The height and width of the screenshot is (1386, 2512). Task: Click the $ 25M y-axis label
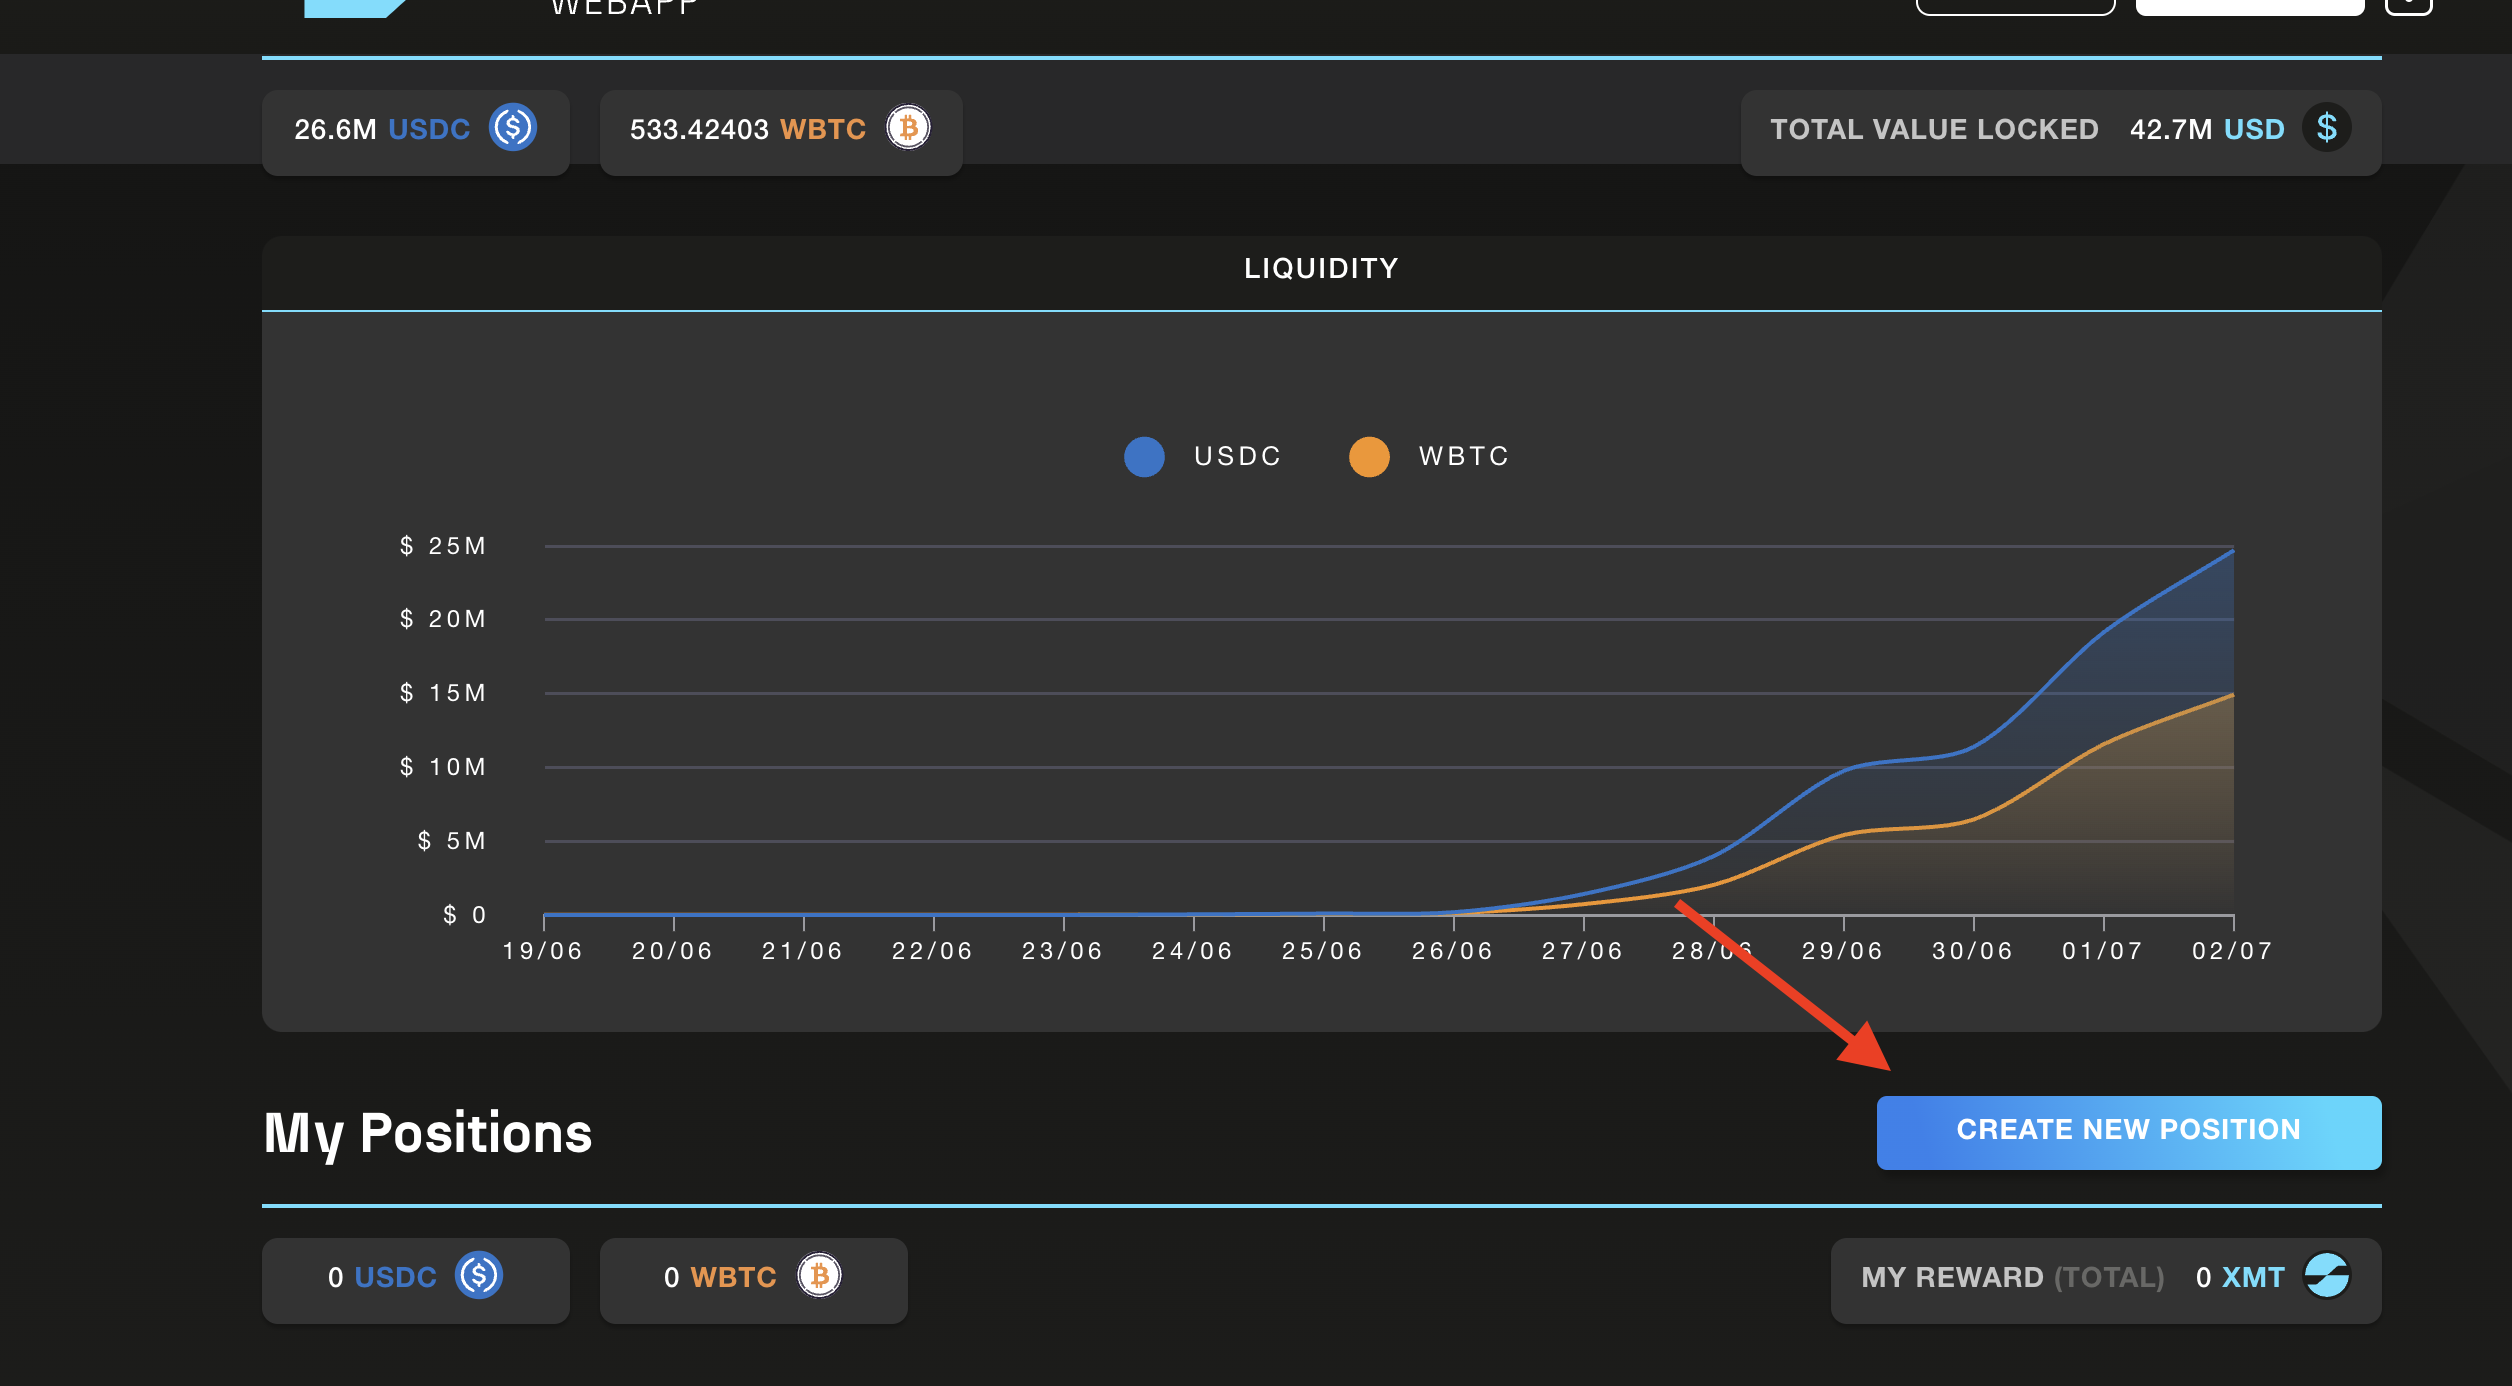click(443, 546)
